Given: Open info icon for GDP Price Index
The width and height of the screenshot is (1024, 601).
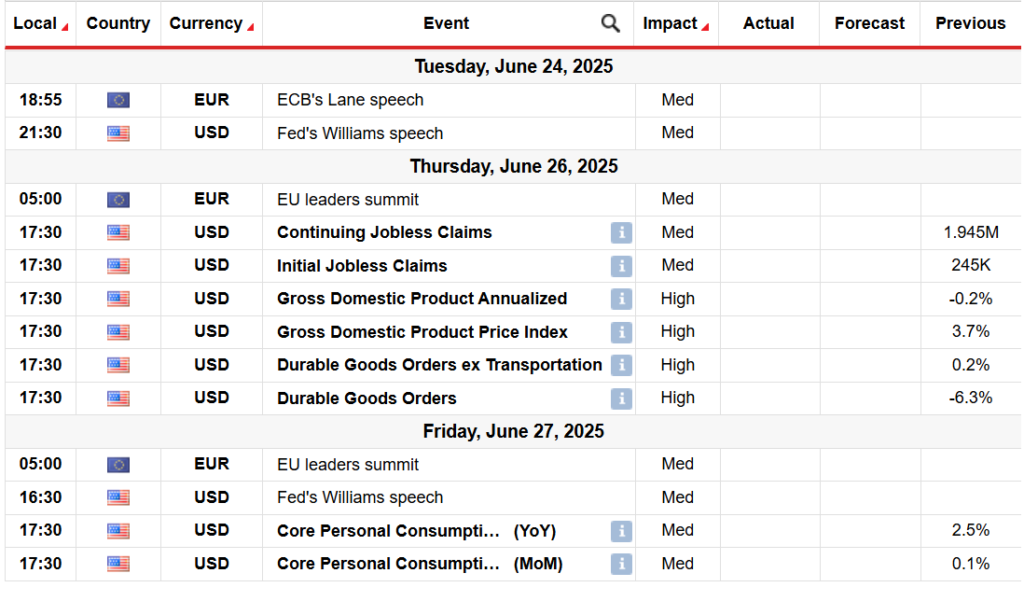Looking at the screenshot, I should click(621, 333).
